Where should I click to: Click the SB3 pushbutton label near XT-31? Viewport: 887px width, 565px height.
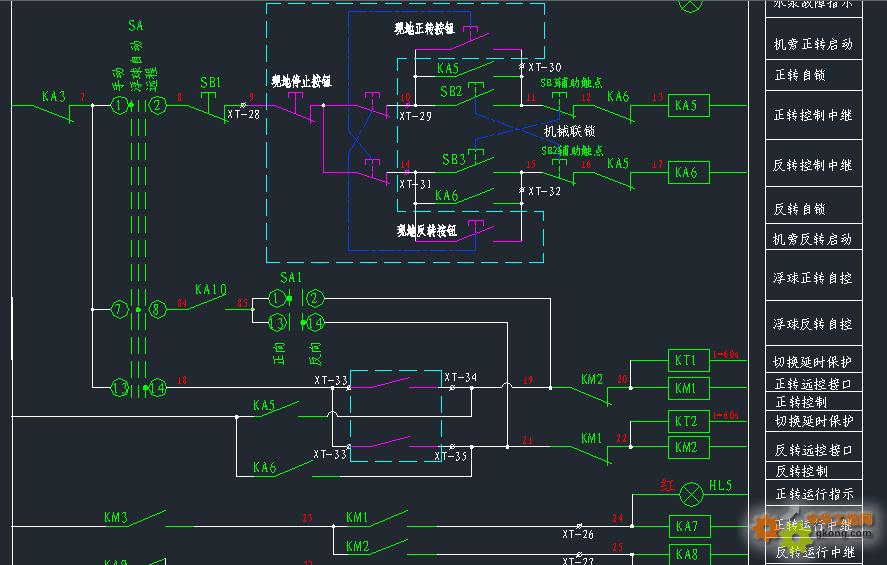(x=454, y=160)
